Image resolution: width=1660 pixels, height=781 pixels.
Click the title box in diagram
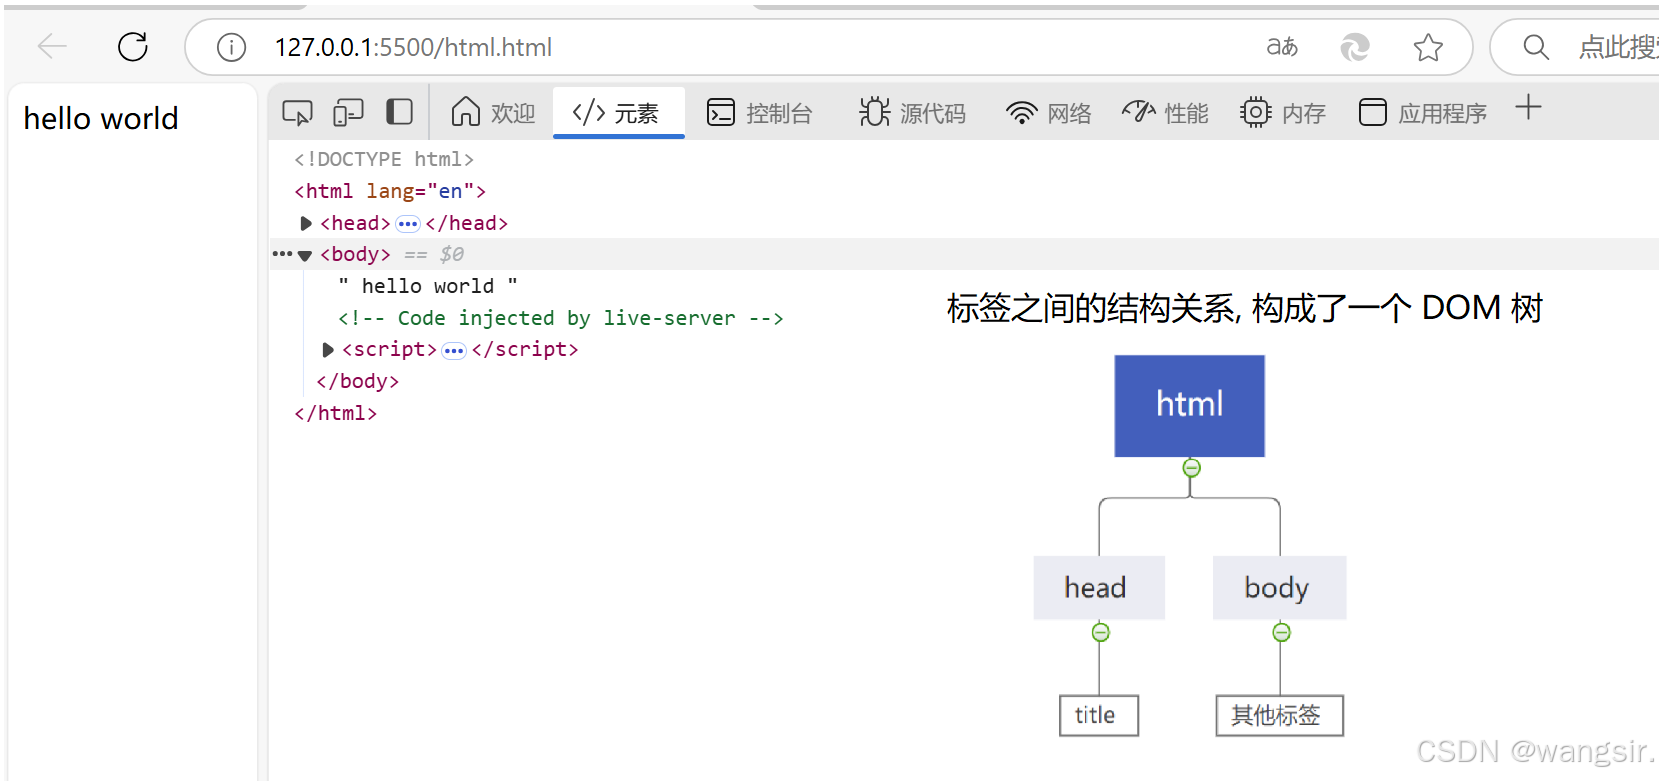click(x=1099, y=715)
